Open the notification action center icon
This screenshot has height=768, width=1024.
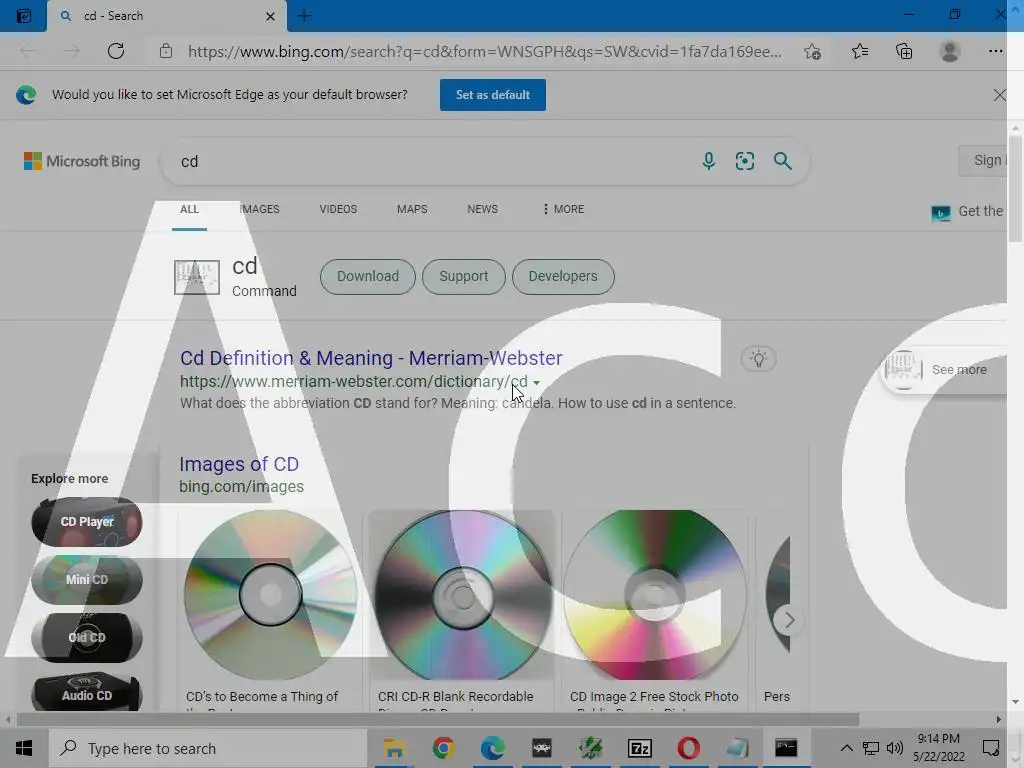click(x=991, y=748)
